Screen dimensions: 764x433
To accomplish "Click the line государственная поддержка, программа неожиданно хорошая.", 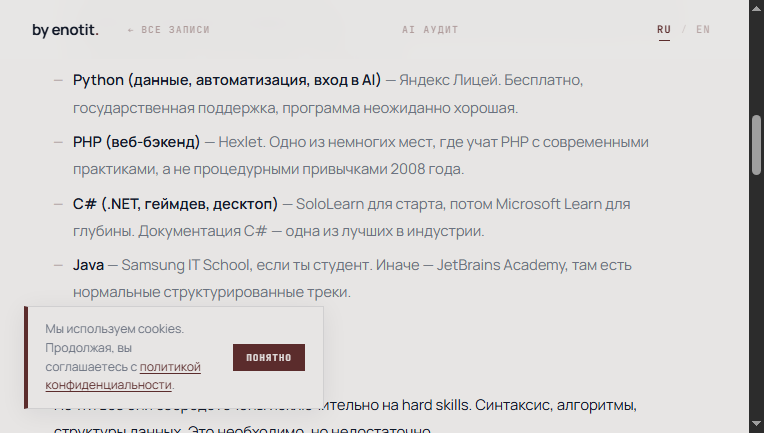I will tap(295, 108).
